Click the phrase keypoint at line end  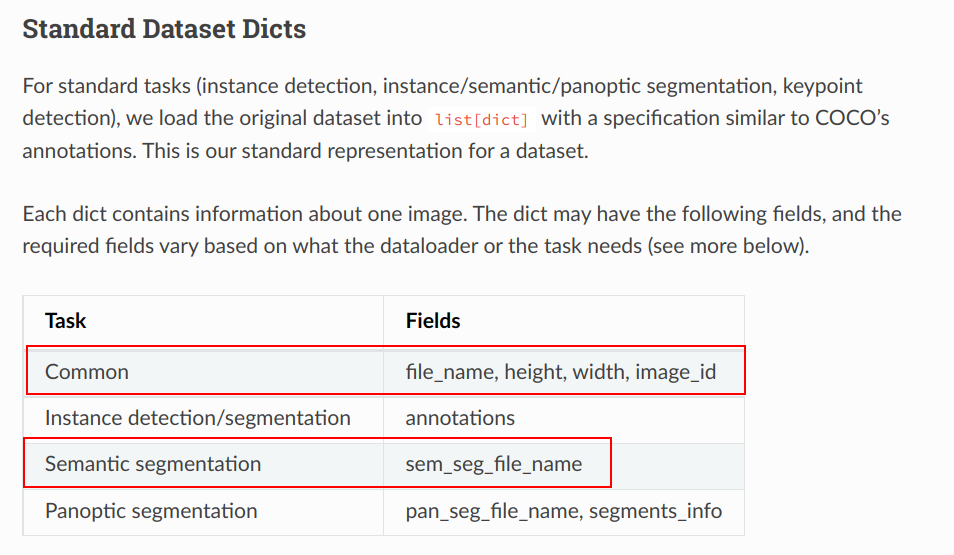tap(823, 86)
